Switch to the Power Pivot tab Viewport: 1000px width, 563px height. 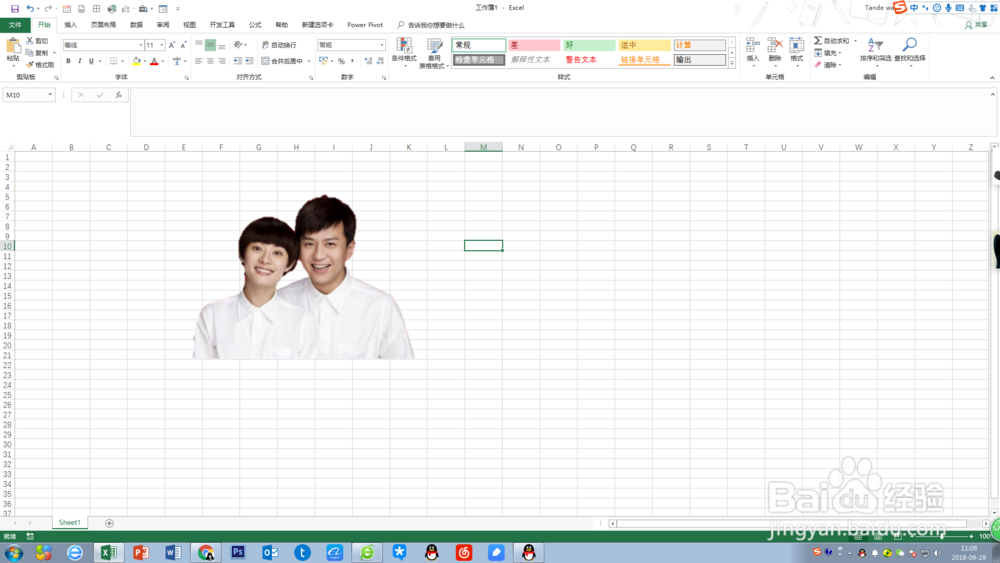pyautogui.click(x=365, y=25)
